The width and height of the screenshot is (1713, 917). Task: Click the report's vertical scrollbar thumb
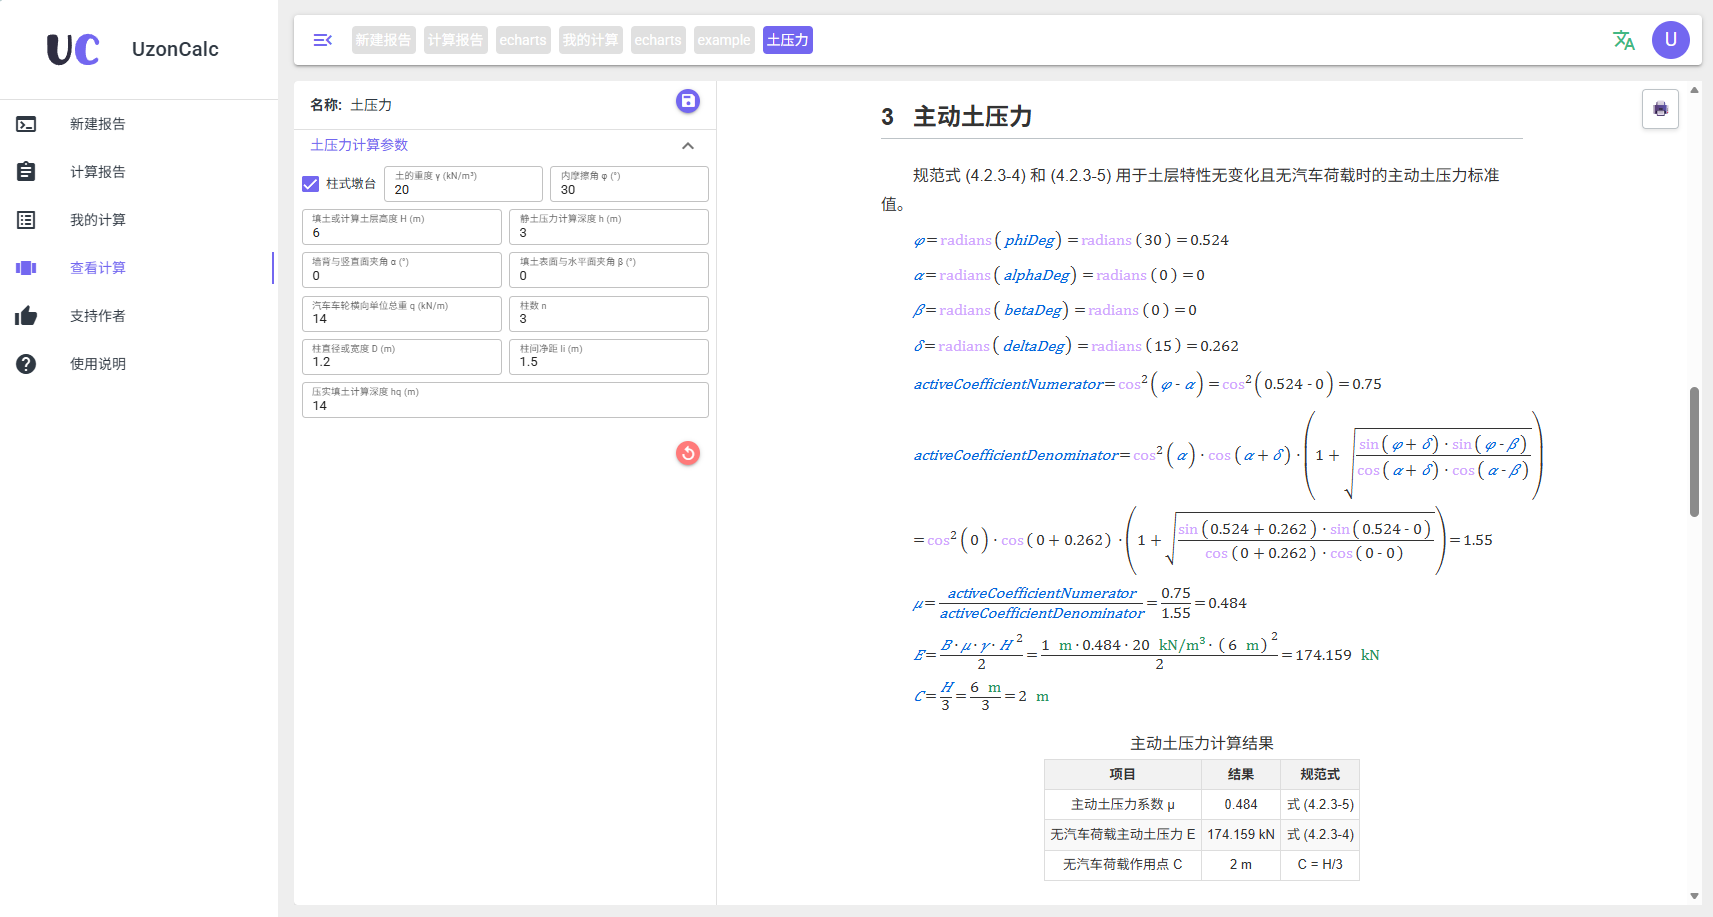[1694, 451]
